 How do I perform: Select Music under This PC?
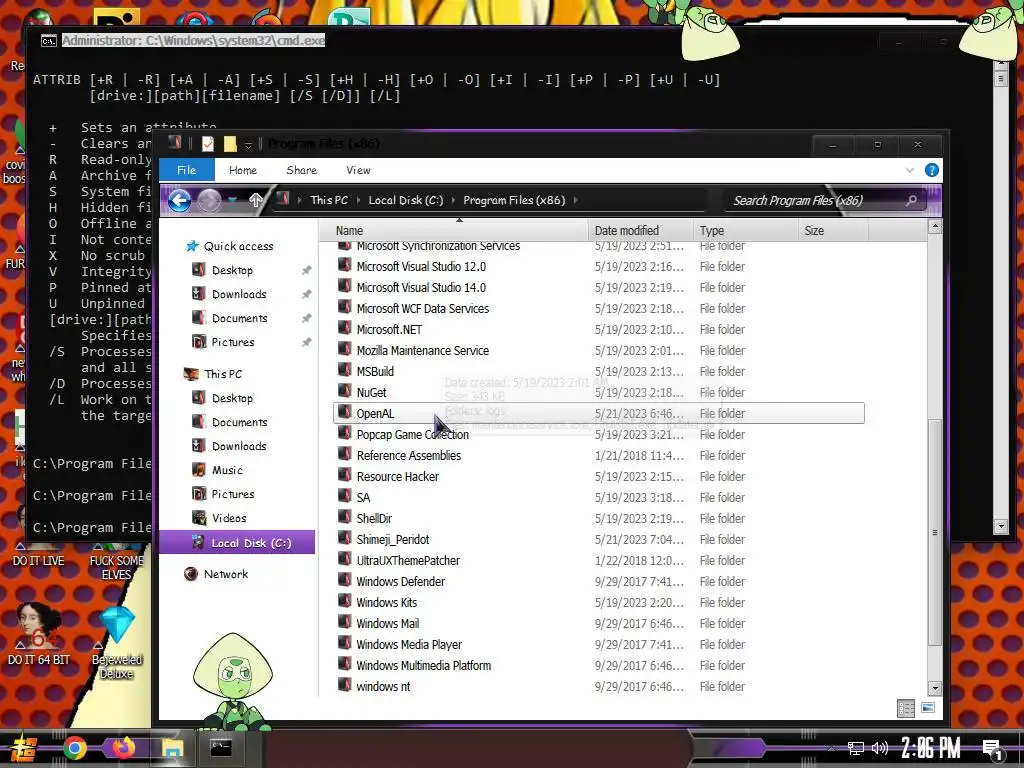tap(227, 470)
